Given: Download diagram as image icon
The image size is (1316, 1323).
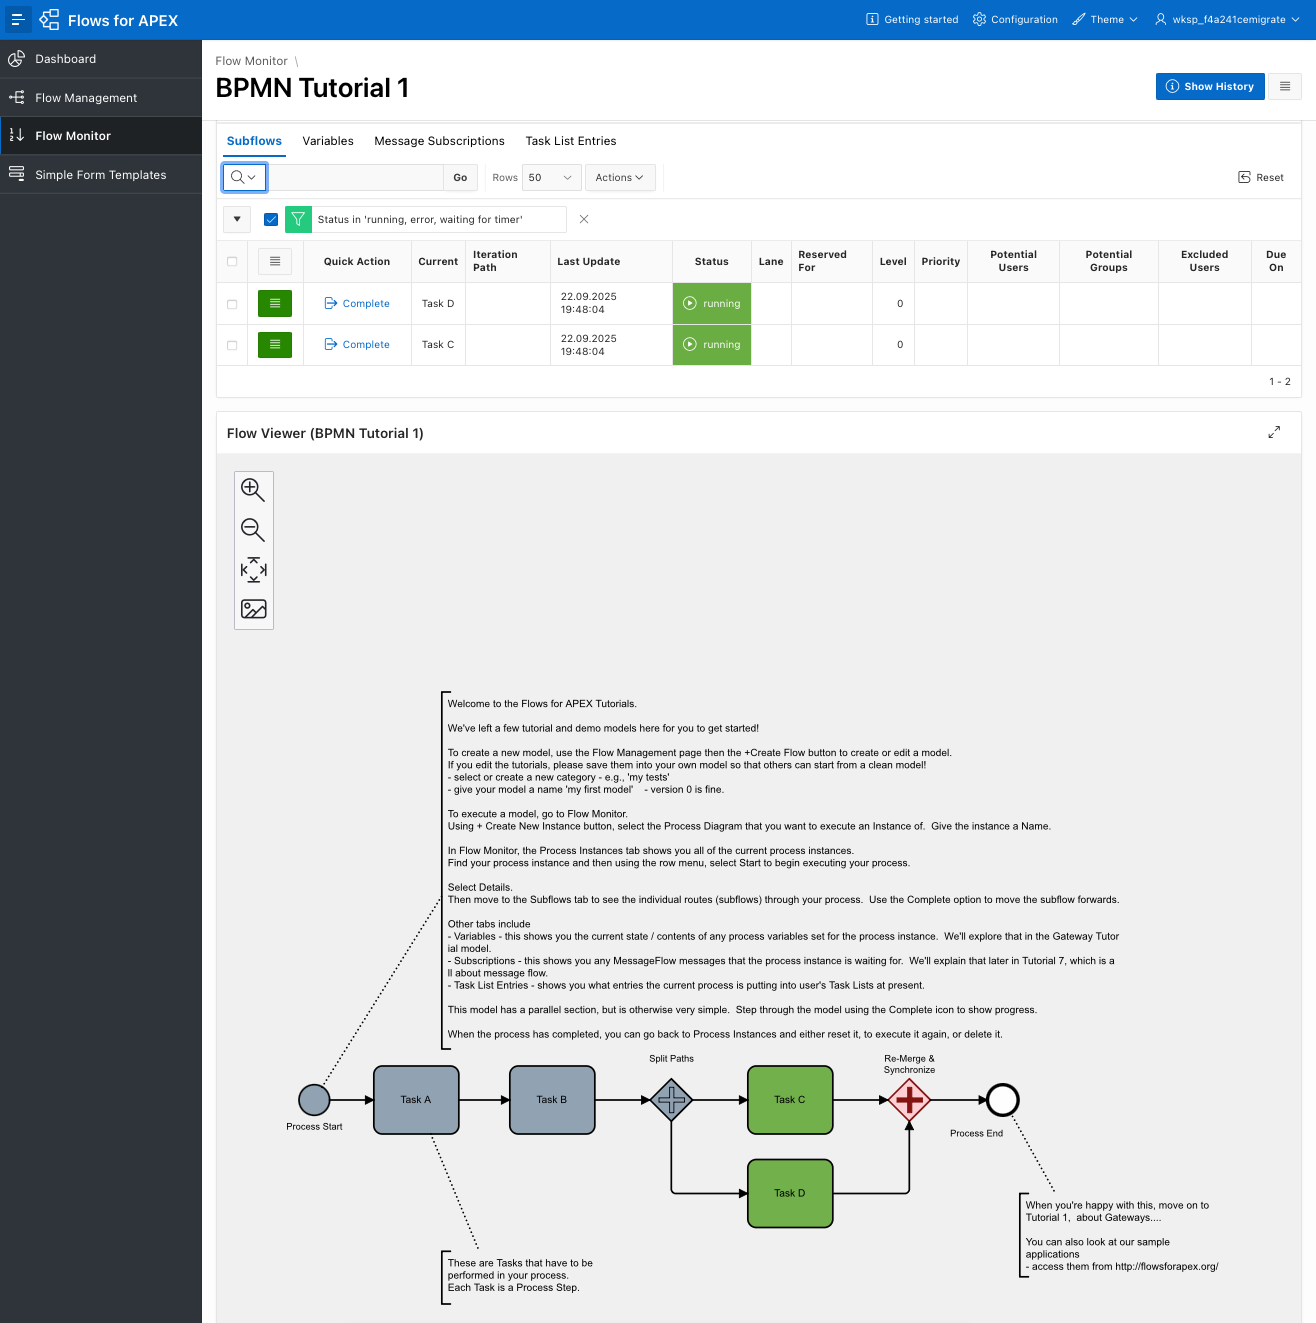Looking at the screenshot, I should pyautogui.click(x=253, y=609).
